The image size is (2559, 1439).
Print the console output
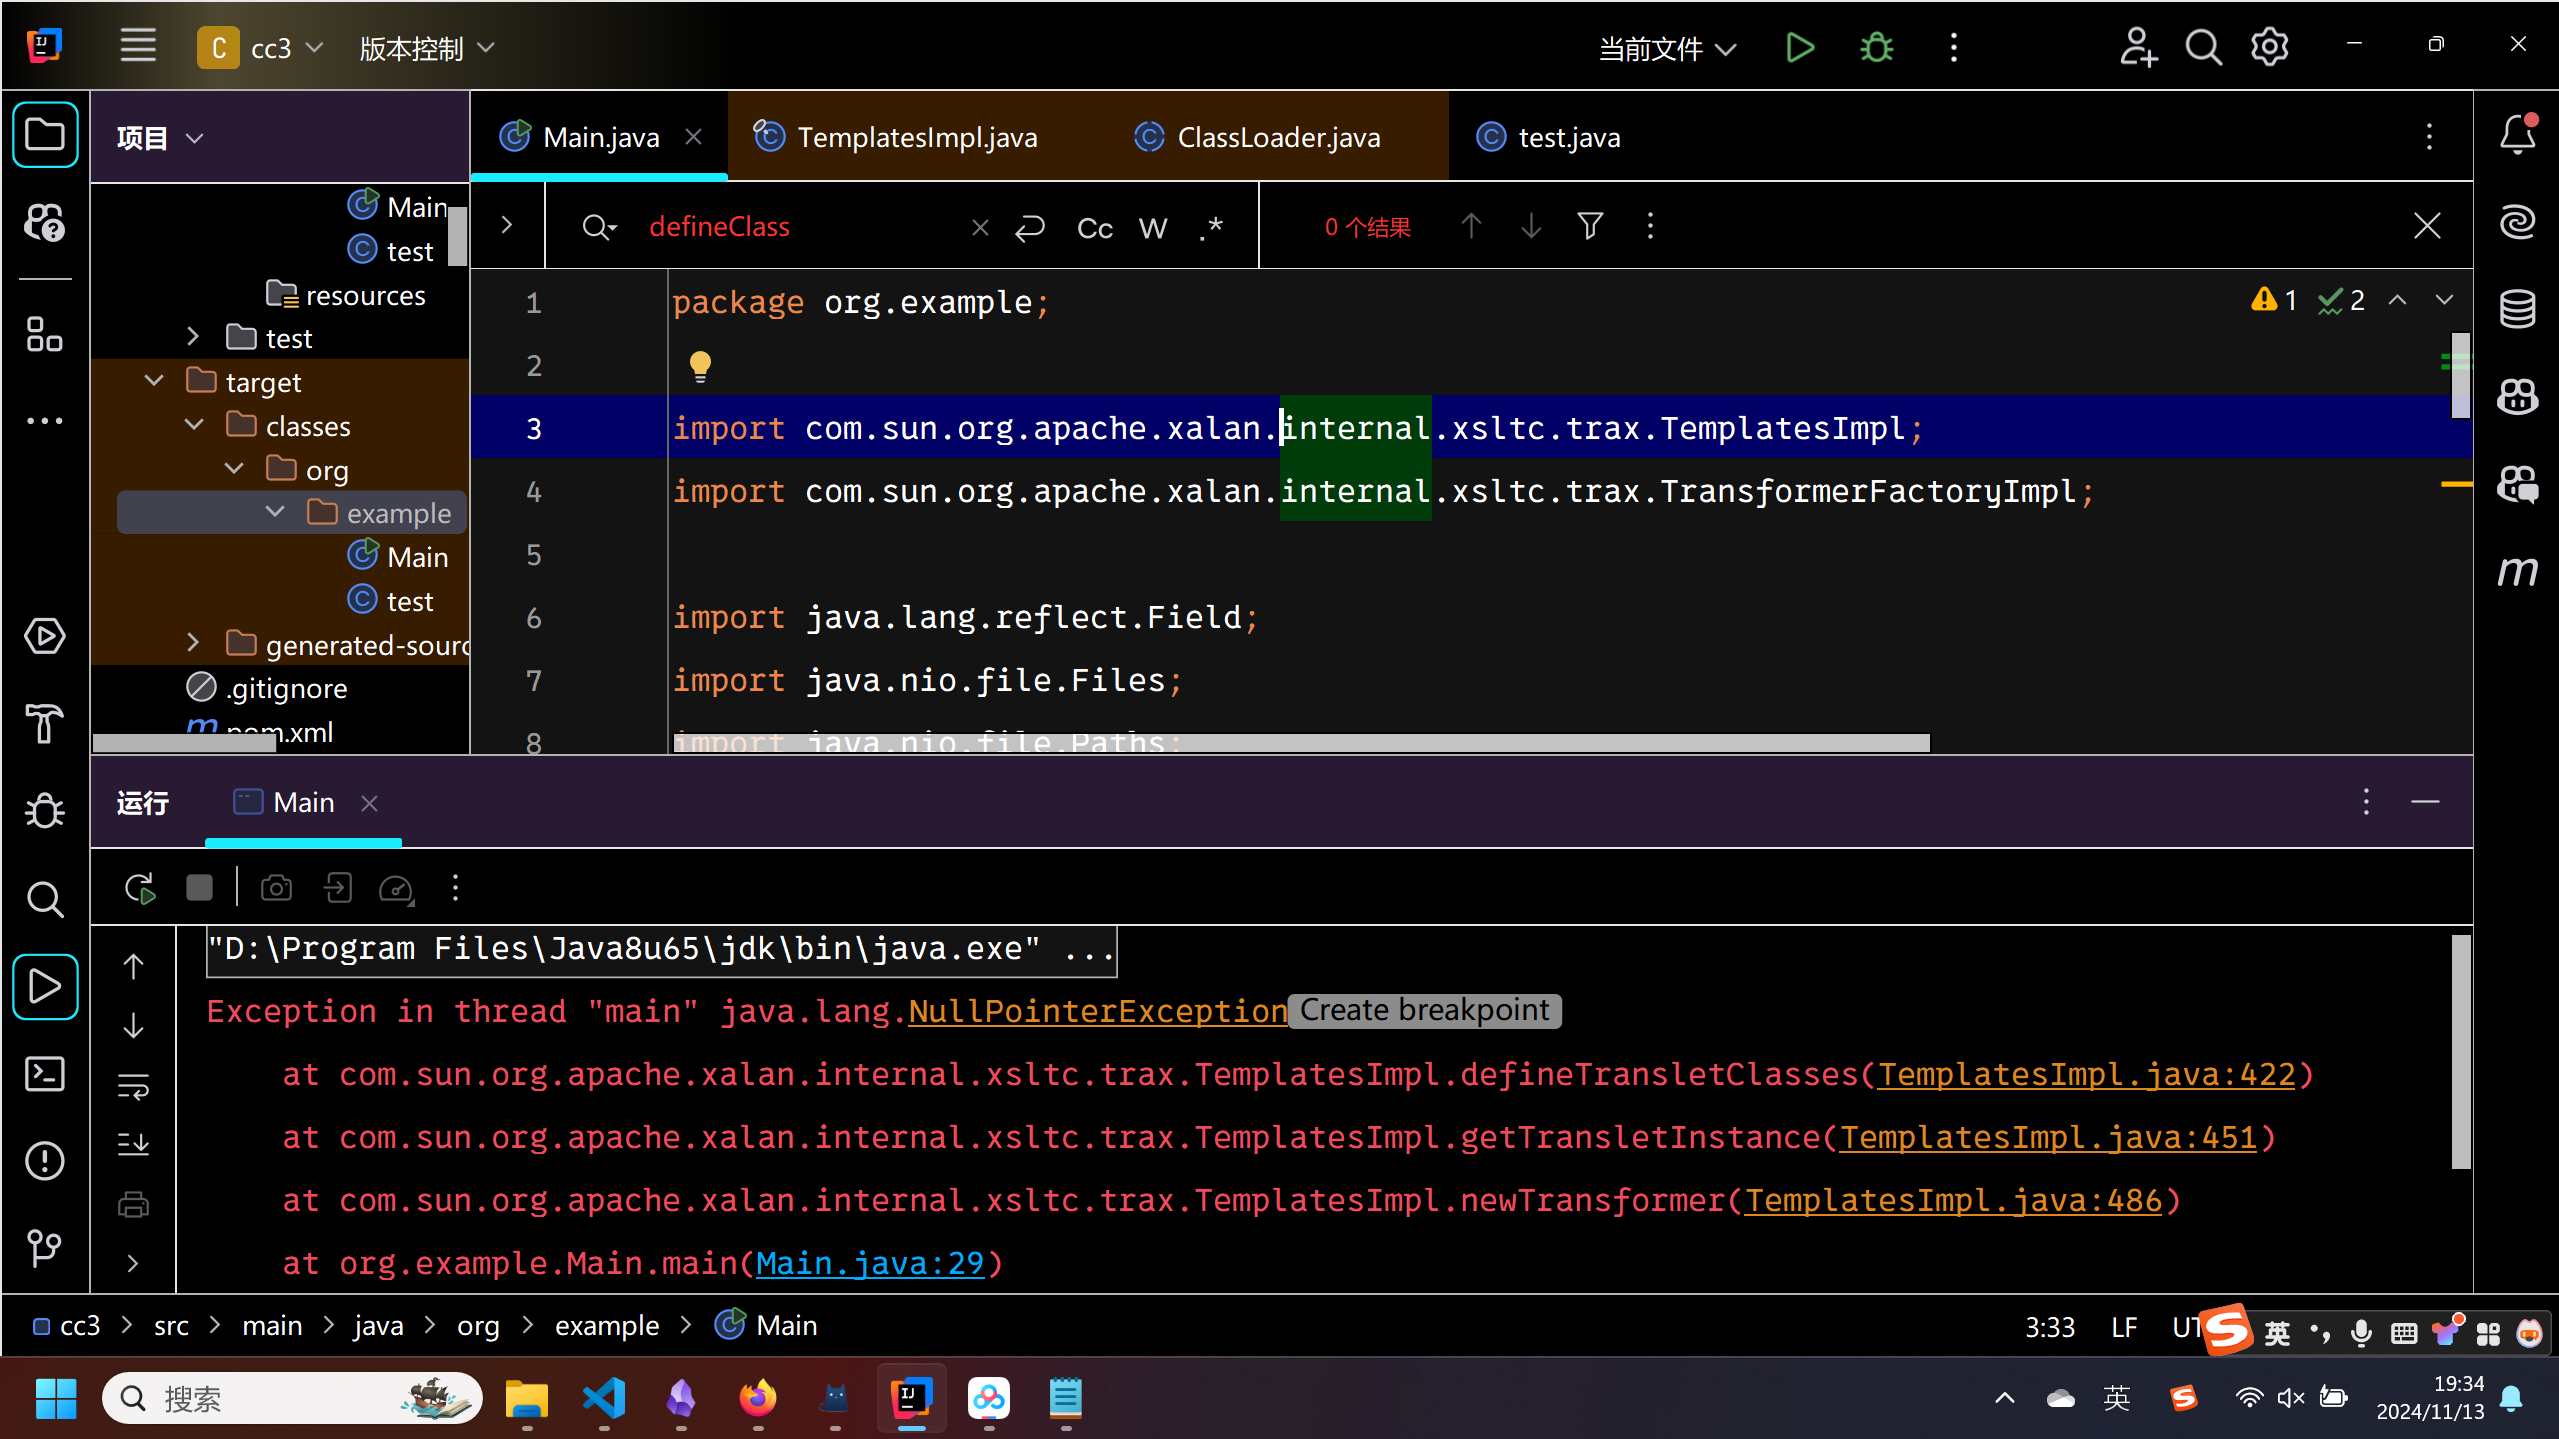tap(133, 1204)
